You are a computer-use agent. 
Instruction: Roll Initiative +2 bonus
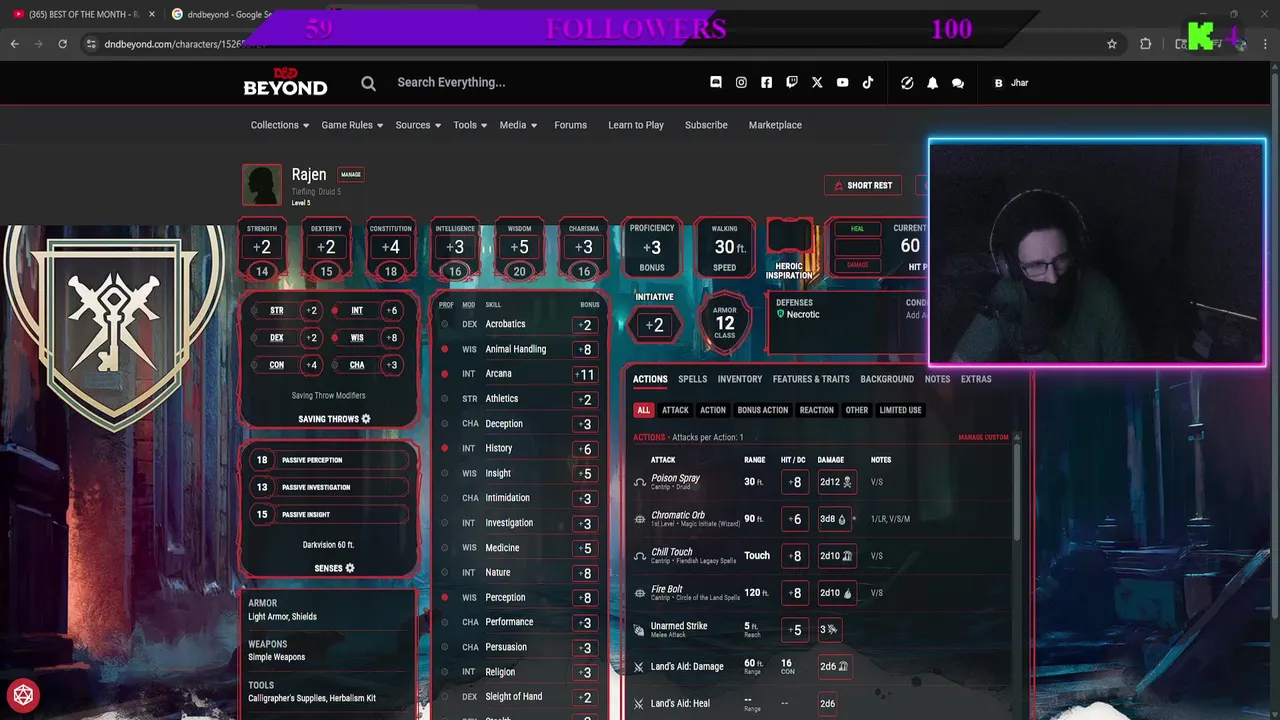point(654,325)
